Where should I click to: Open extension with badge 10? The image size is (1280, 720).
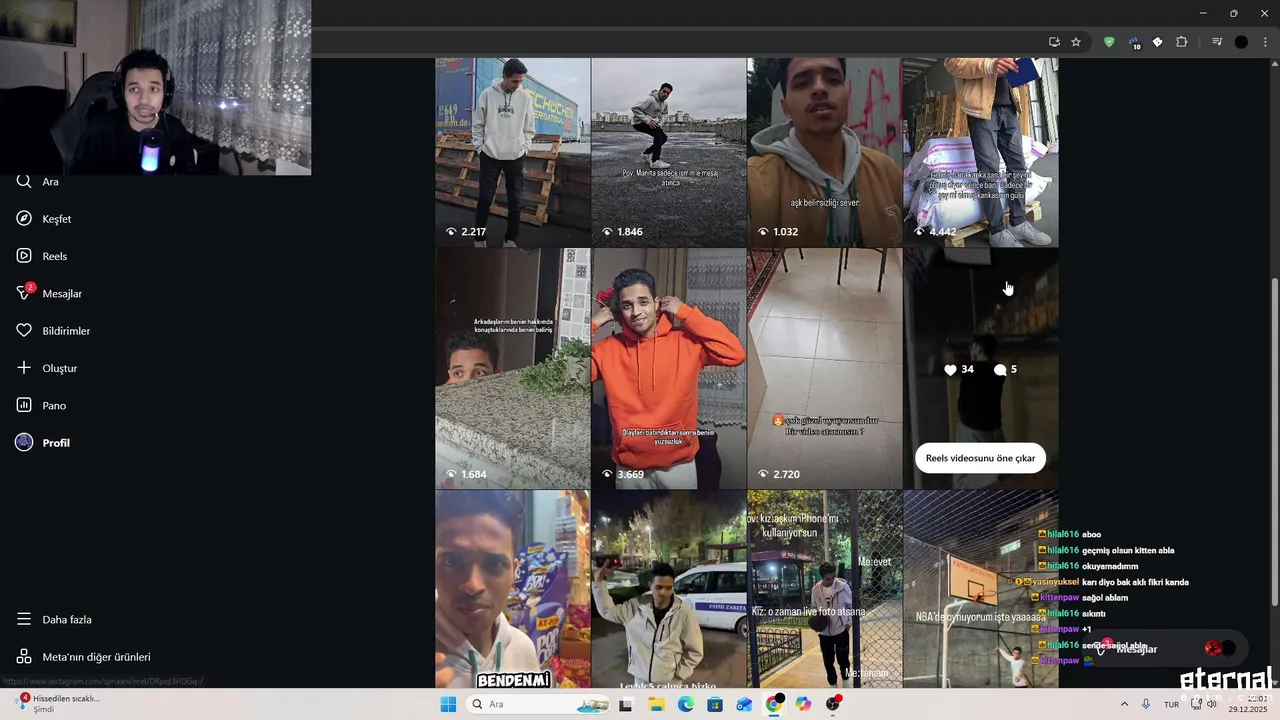point(1134,43)
